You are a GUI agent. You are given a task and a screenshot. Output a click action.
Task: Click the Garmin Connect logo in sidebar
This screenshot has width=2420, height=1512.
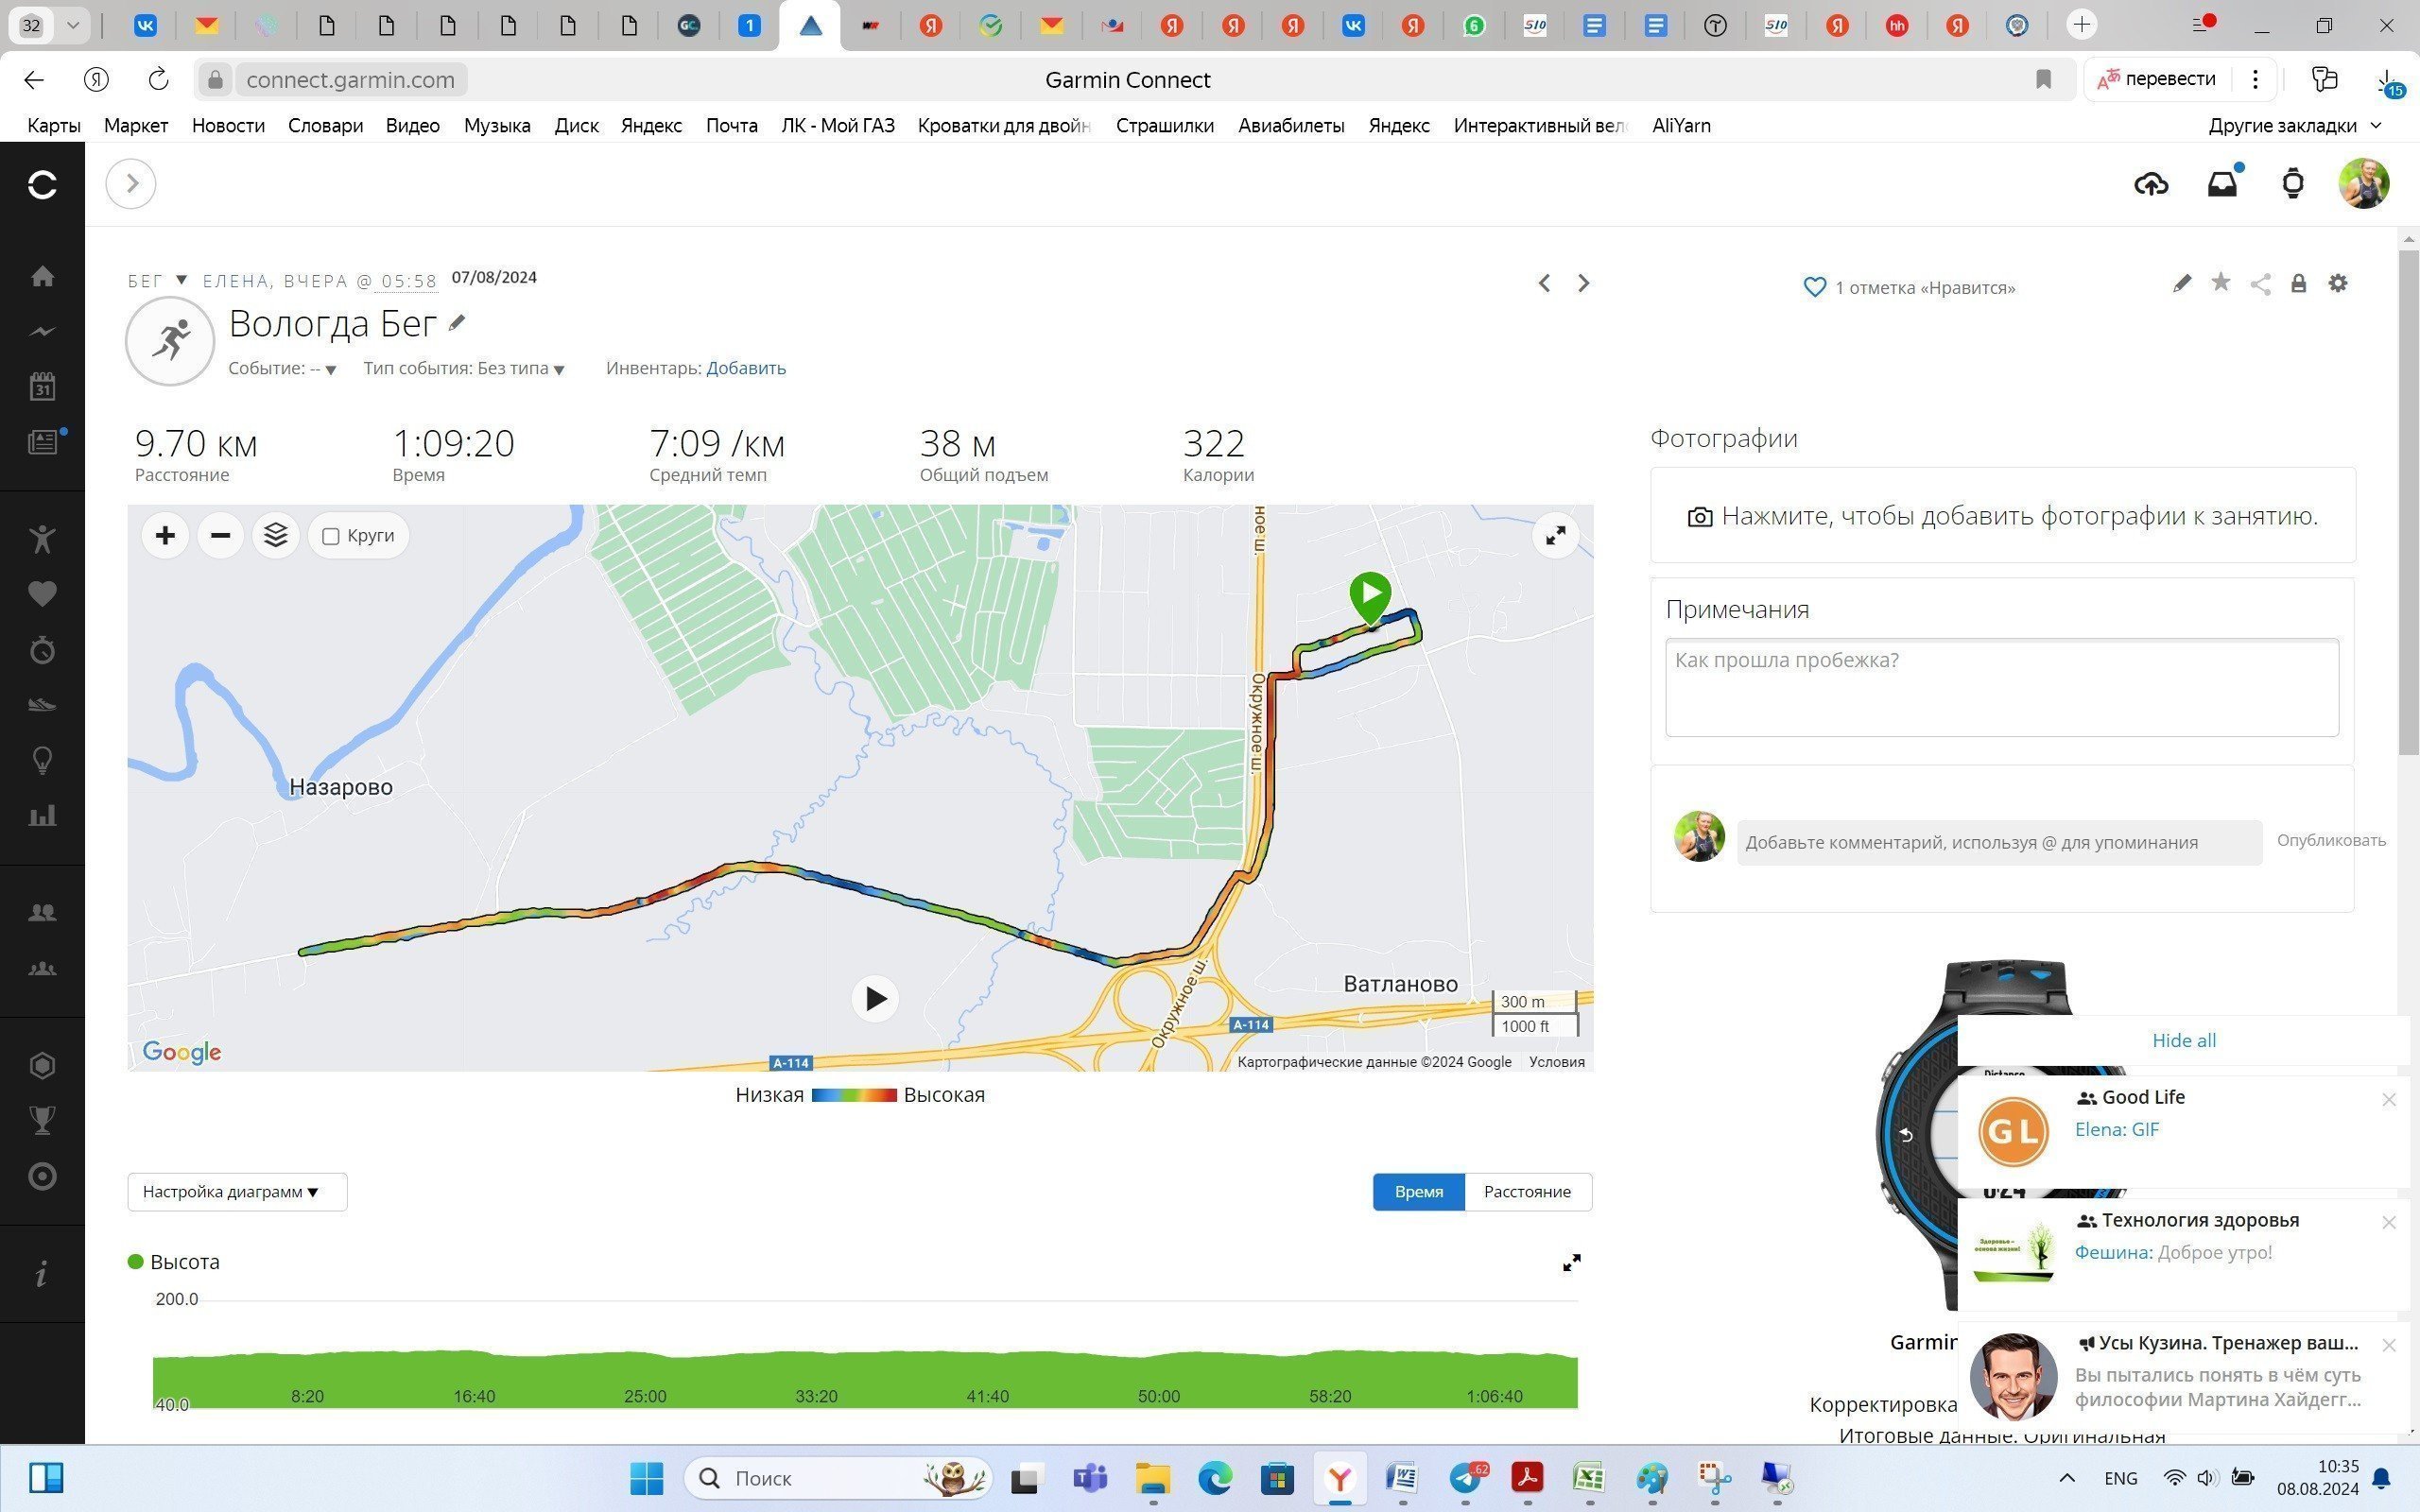(42, 184)
